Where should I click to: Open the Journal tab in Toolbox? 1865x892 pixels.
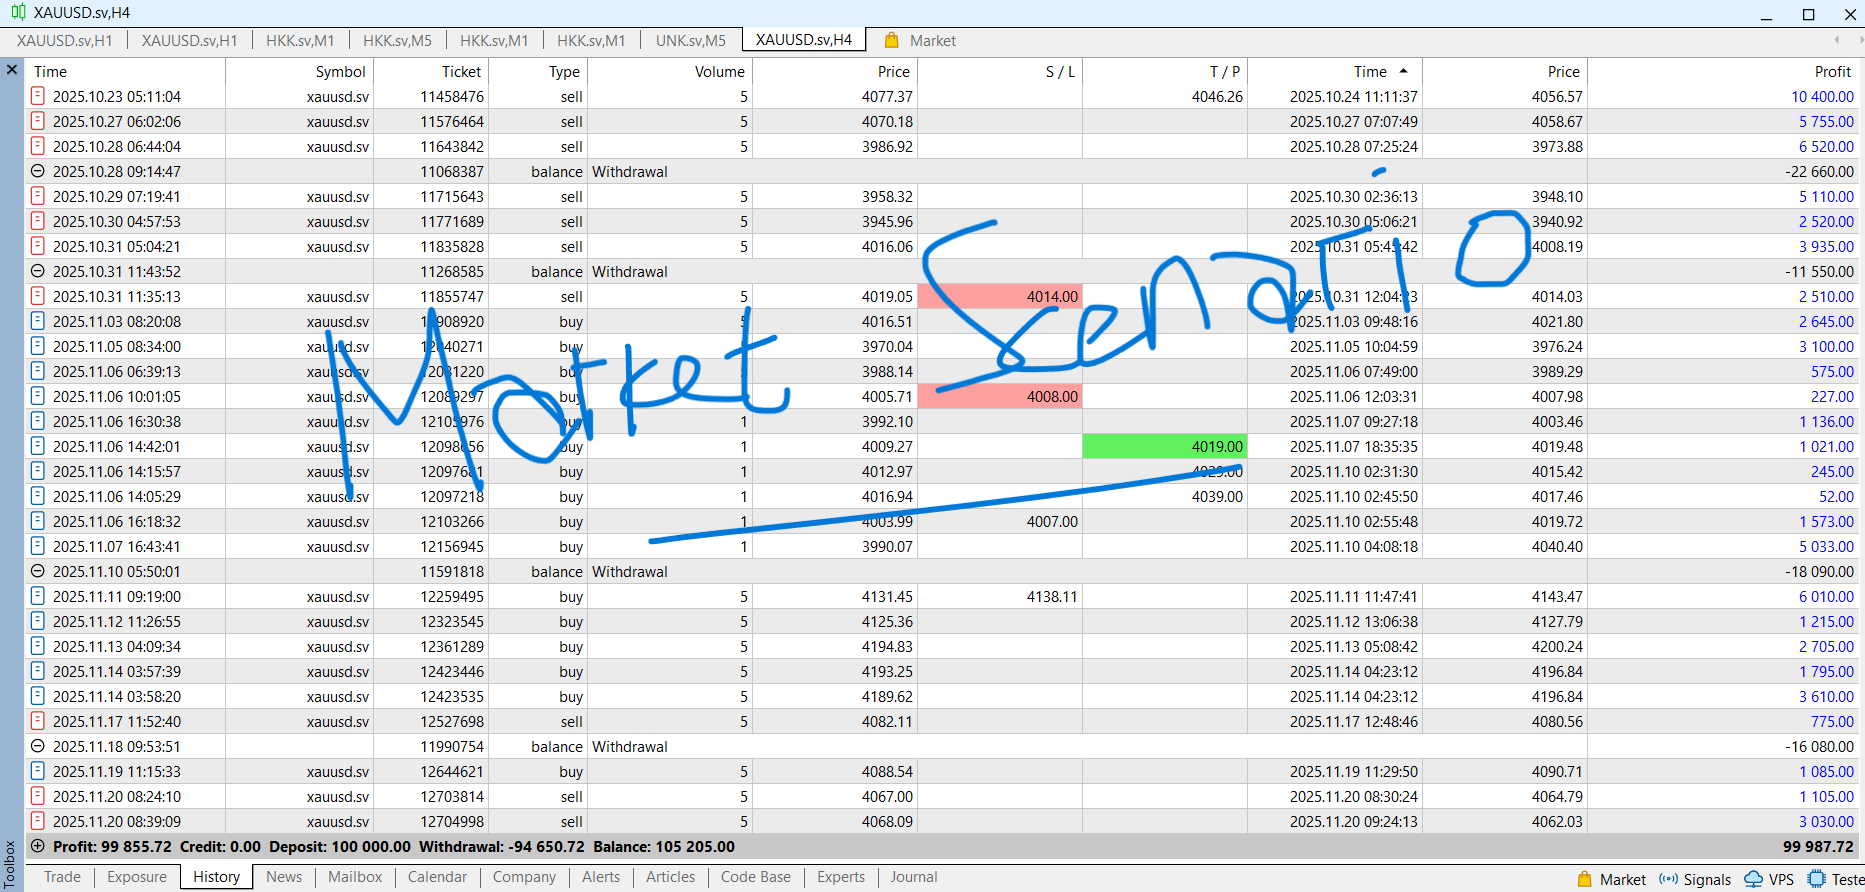pyautogui.click(x=914, y=877)
